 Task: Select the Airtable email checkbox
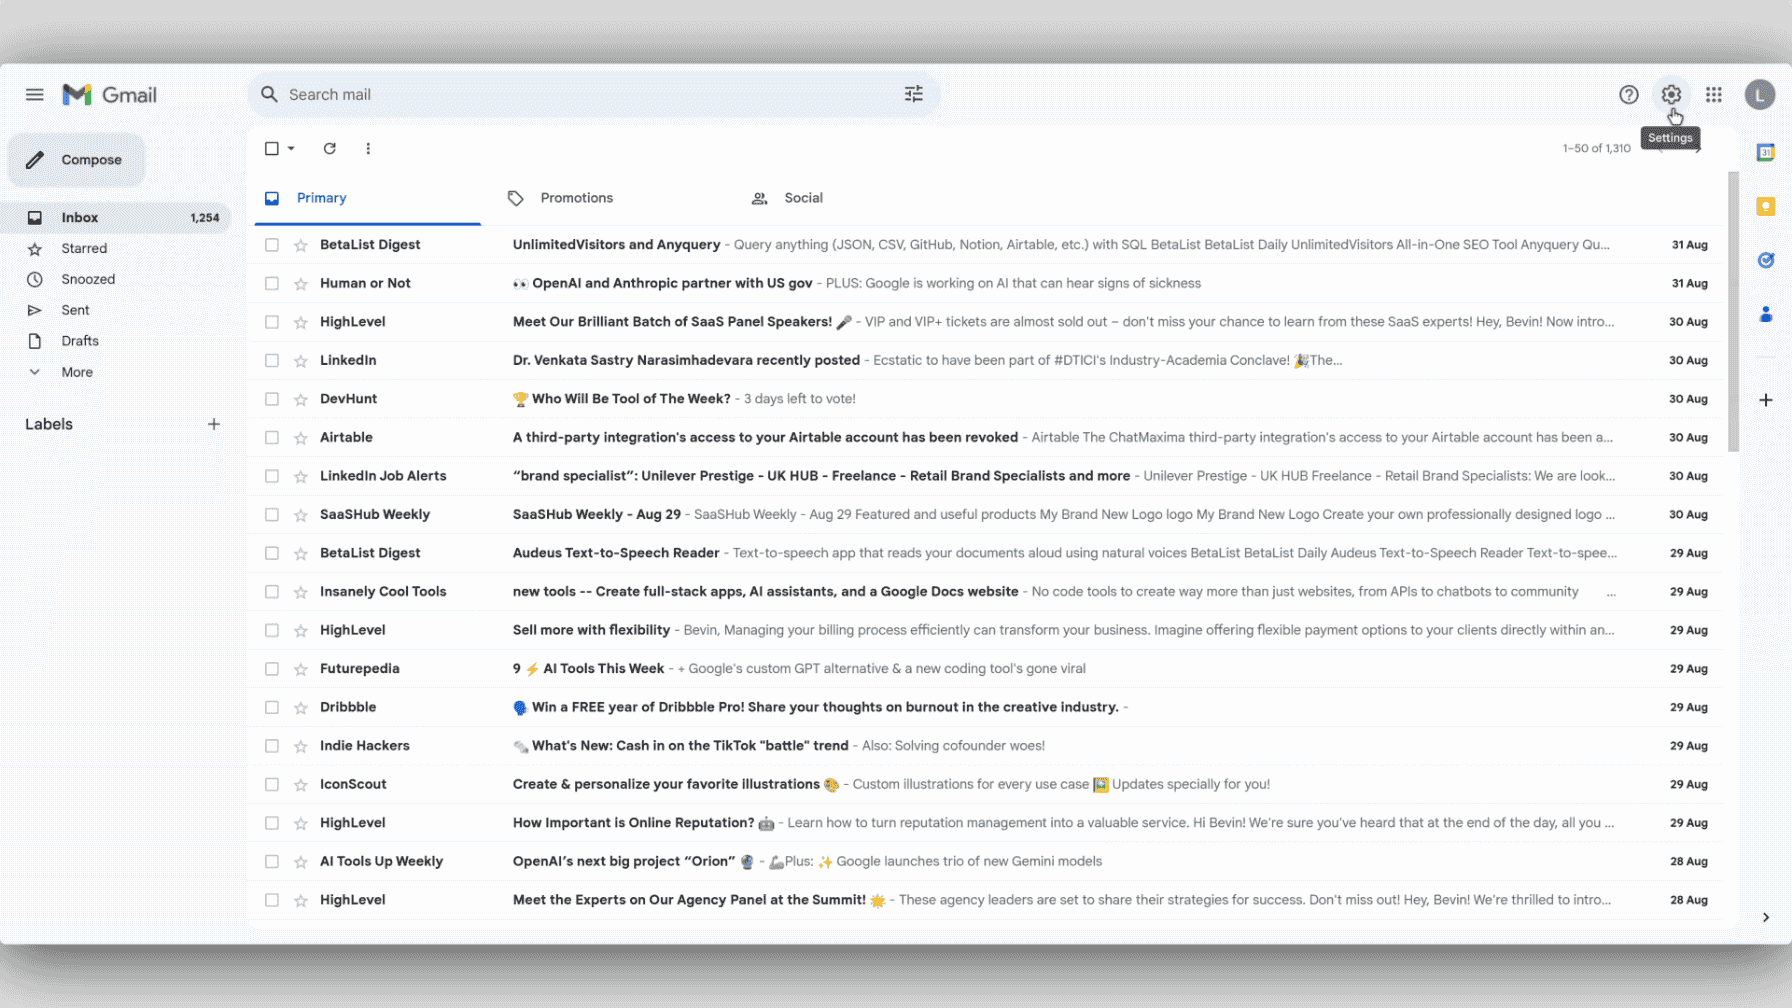(272, 438)
